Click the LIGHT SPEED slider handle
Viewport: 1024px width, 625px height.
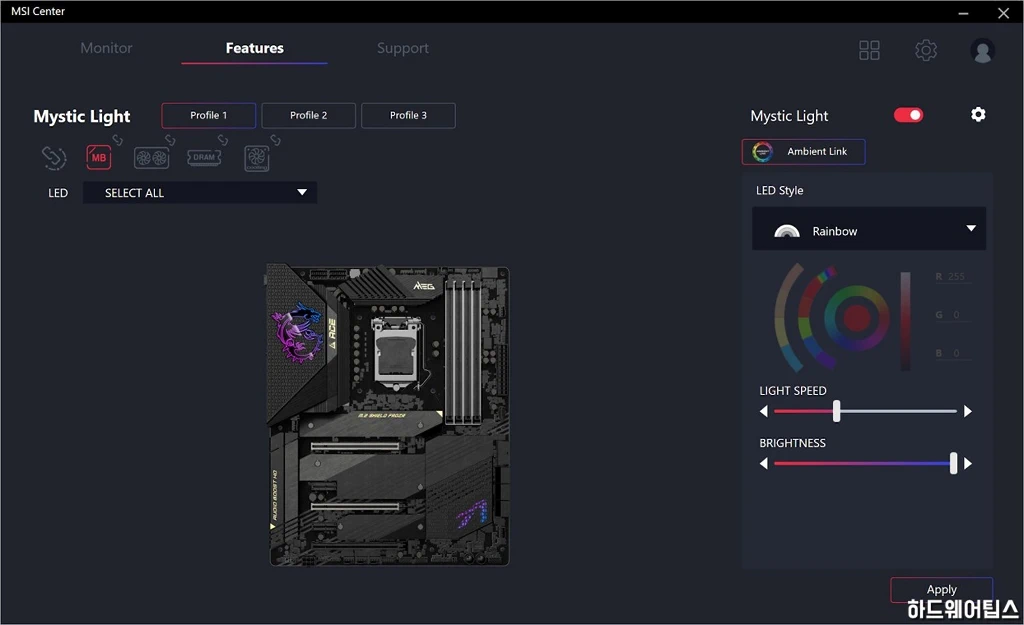coord(837,411)
